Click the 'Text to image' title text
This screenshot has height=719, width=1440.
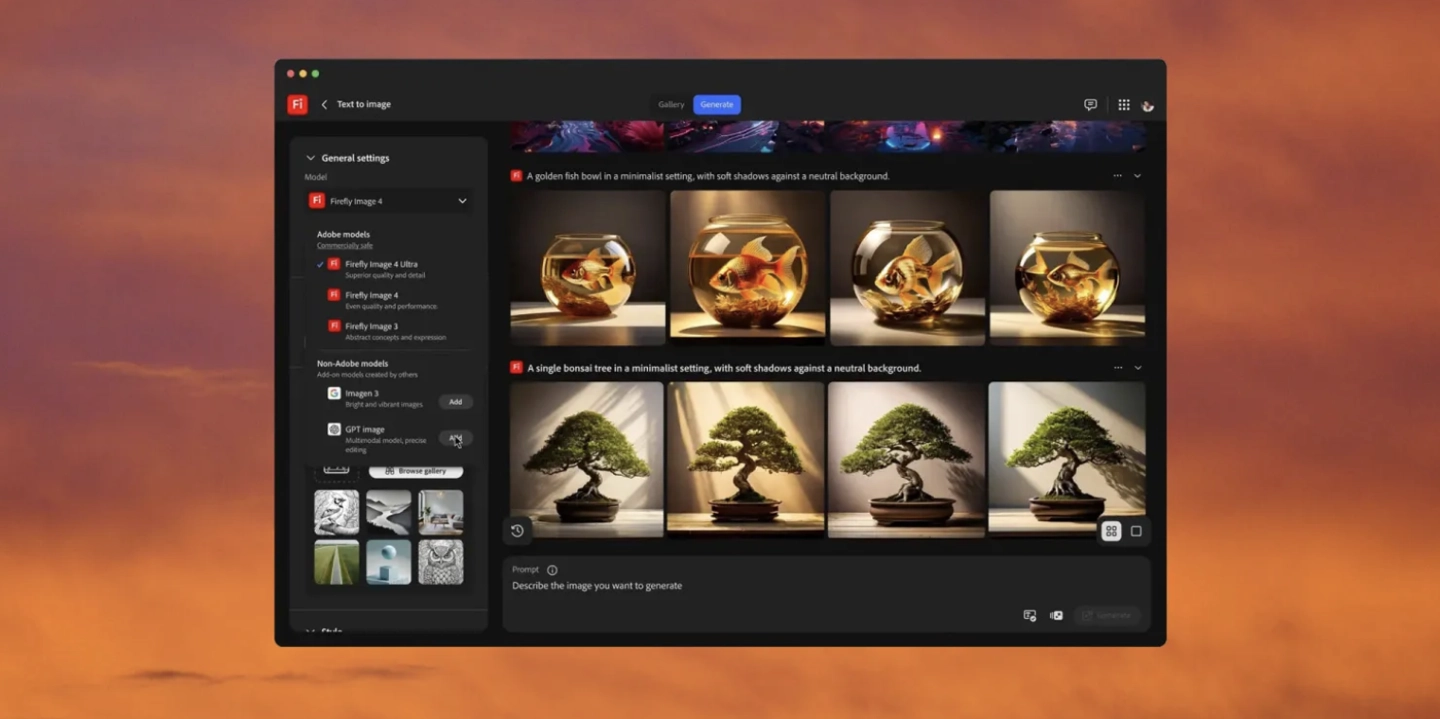tap(364, 104)
